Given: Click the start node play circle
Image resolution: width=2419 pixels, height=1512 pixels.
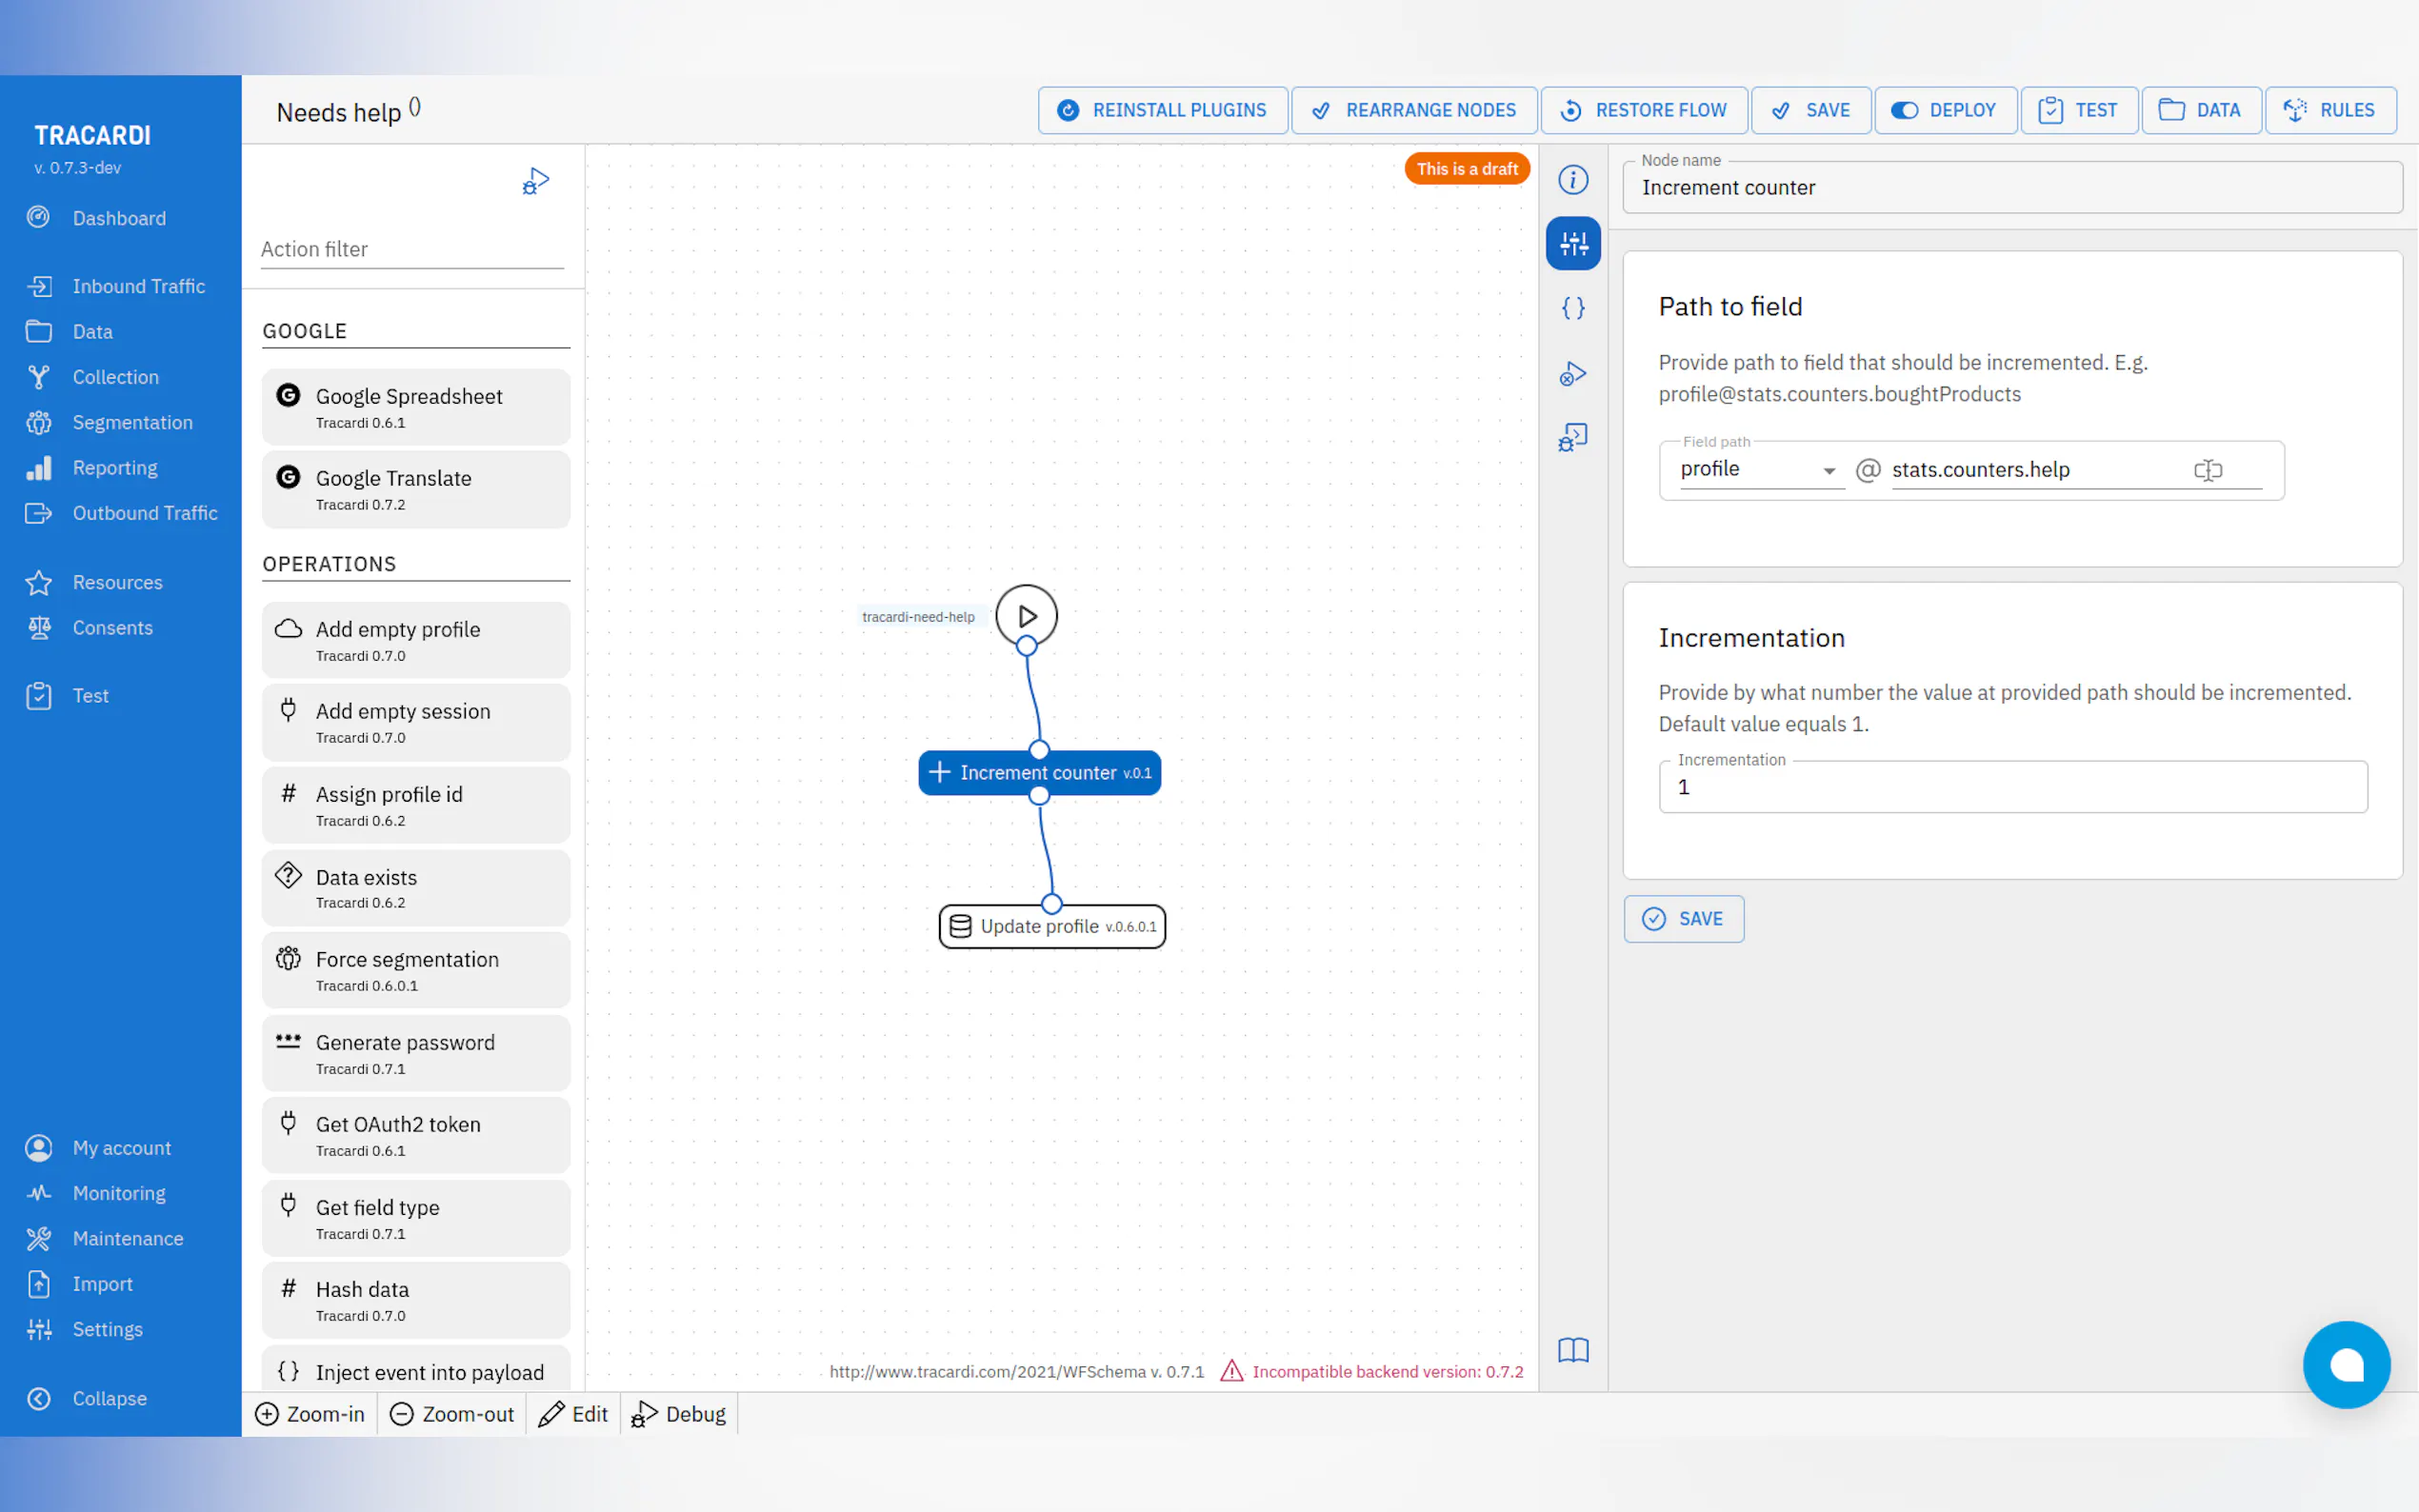Looking at the screenshot, I should click(1026, 615).
